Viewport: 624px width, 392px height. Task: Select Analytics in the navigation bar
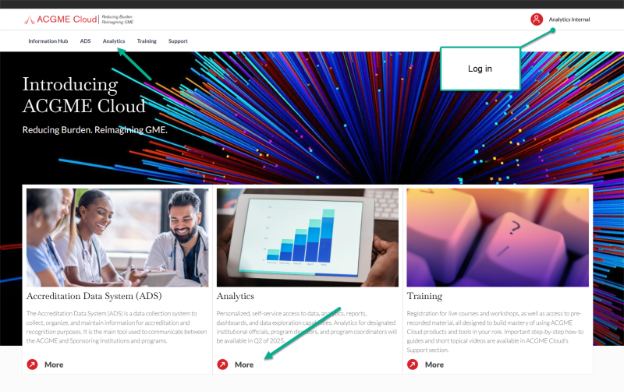114,41
